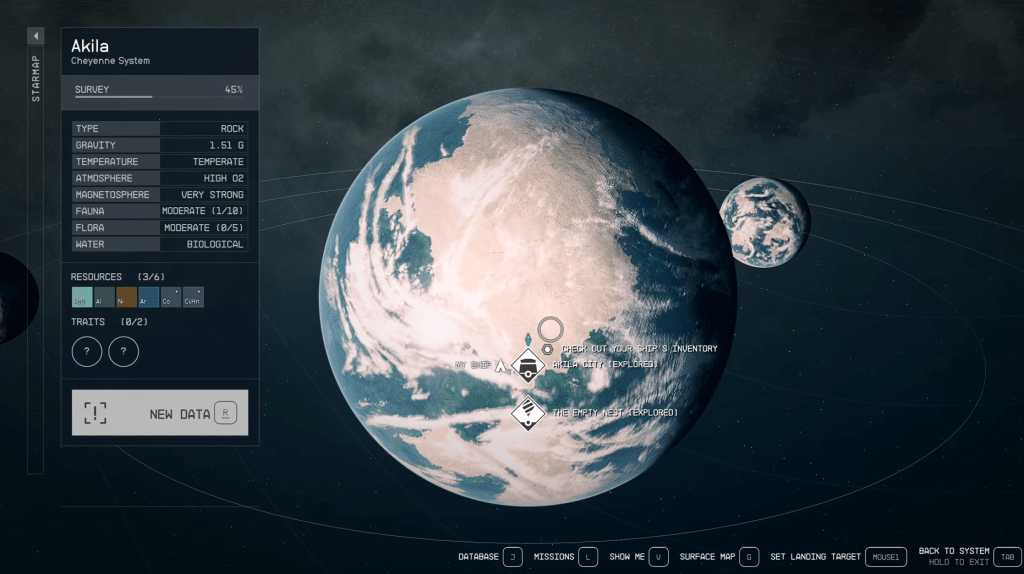Click the Akila planet title

[x=89, y=46]
